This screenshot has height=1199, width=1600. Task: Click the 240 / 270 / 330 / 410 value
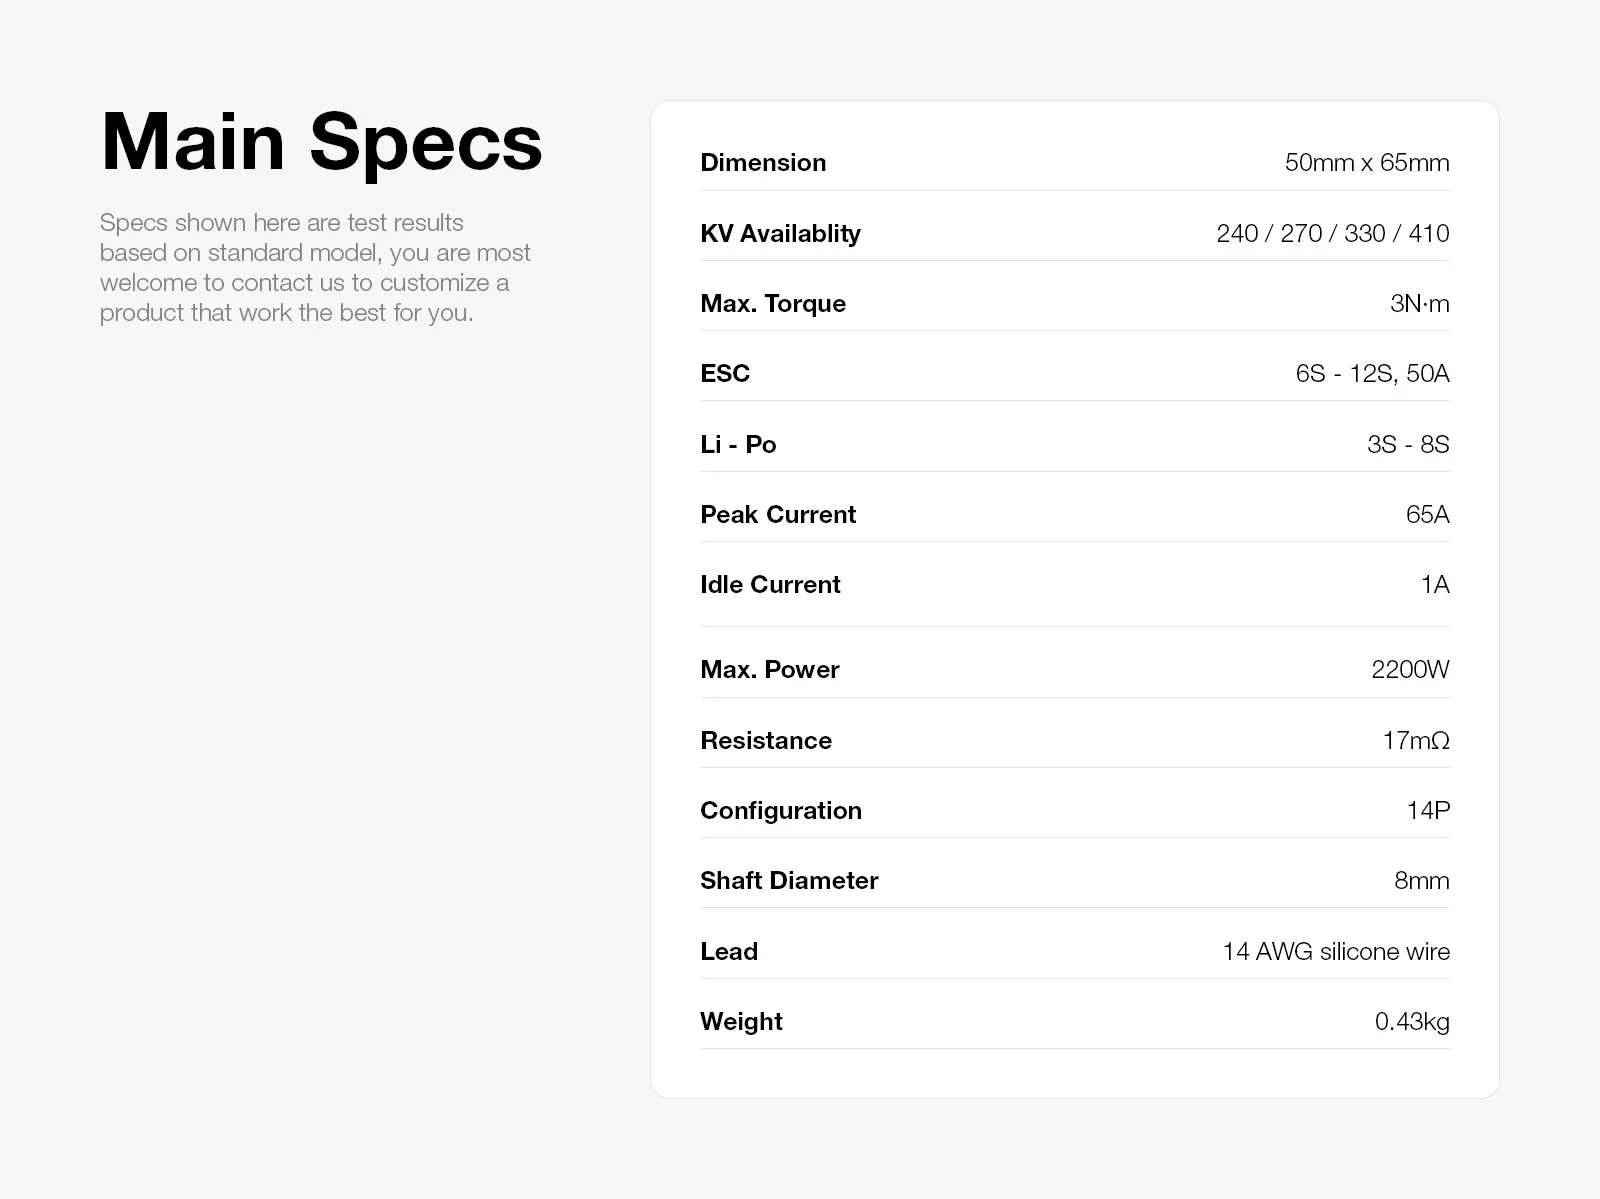tap(1332, 233)
